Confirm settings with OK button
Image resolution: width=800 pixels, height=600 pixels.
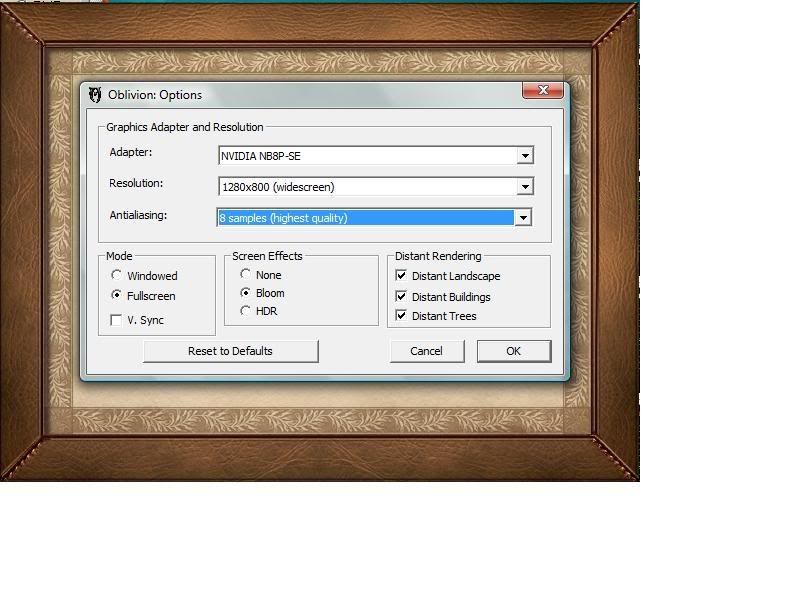coord(514,351)
